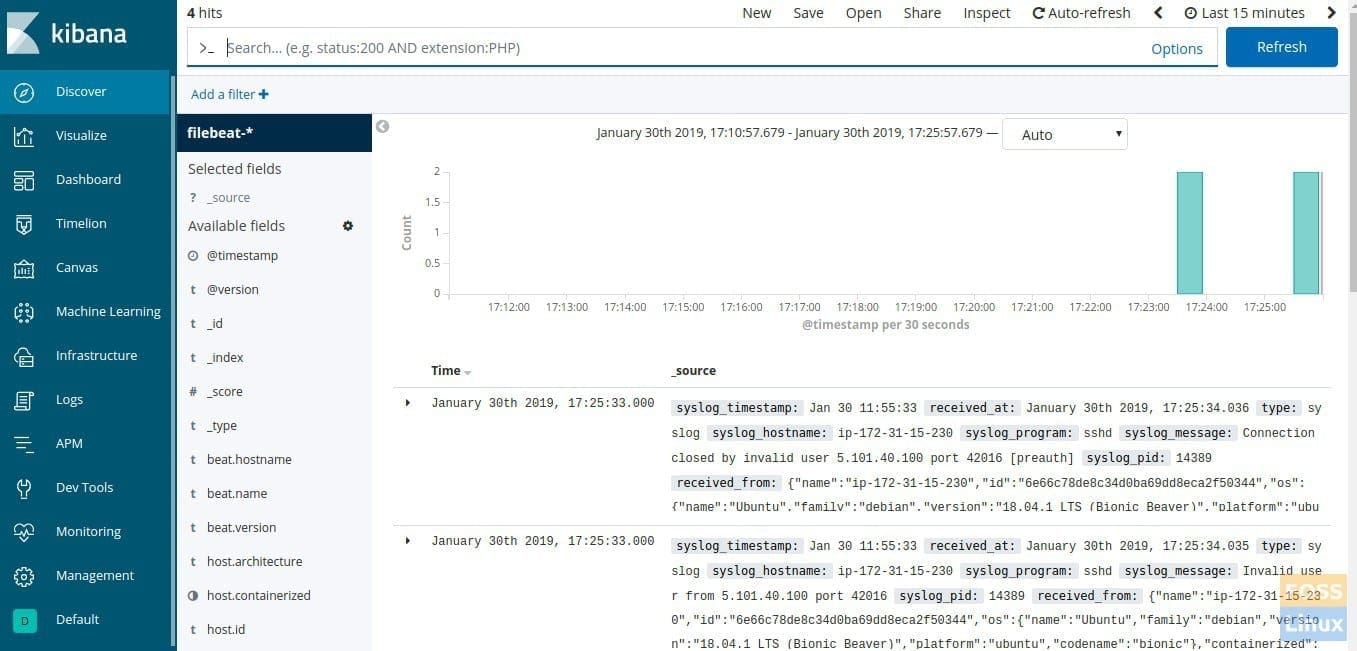Toggle Auto-refresh in top menu
The width and height of the screenshot is (1357, 651).
(x=1081, y=13)
